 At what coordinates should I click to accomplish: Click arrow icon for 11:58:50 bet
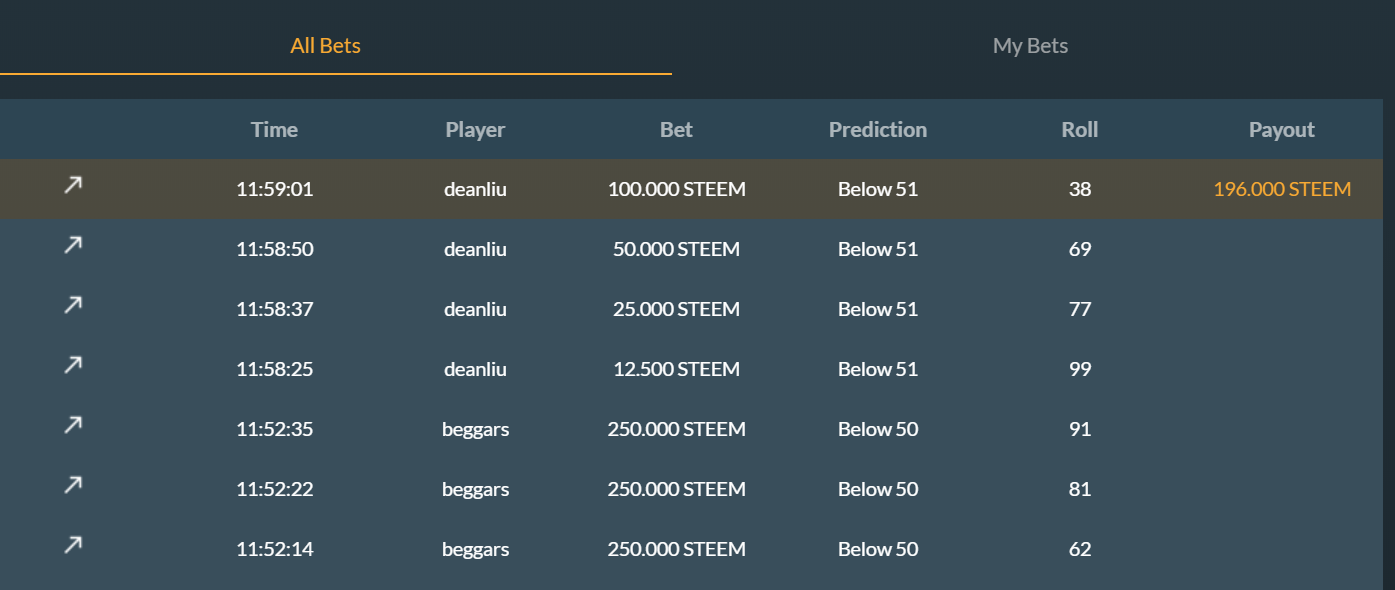point(73,245)
